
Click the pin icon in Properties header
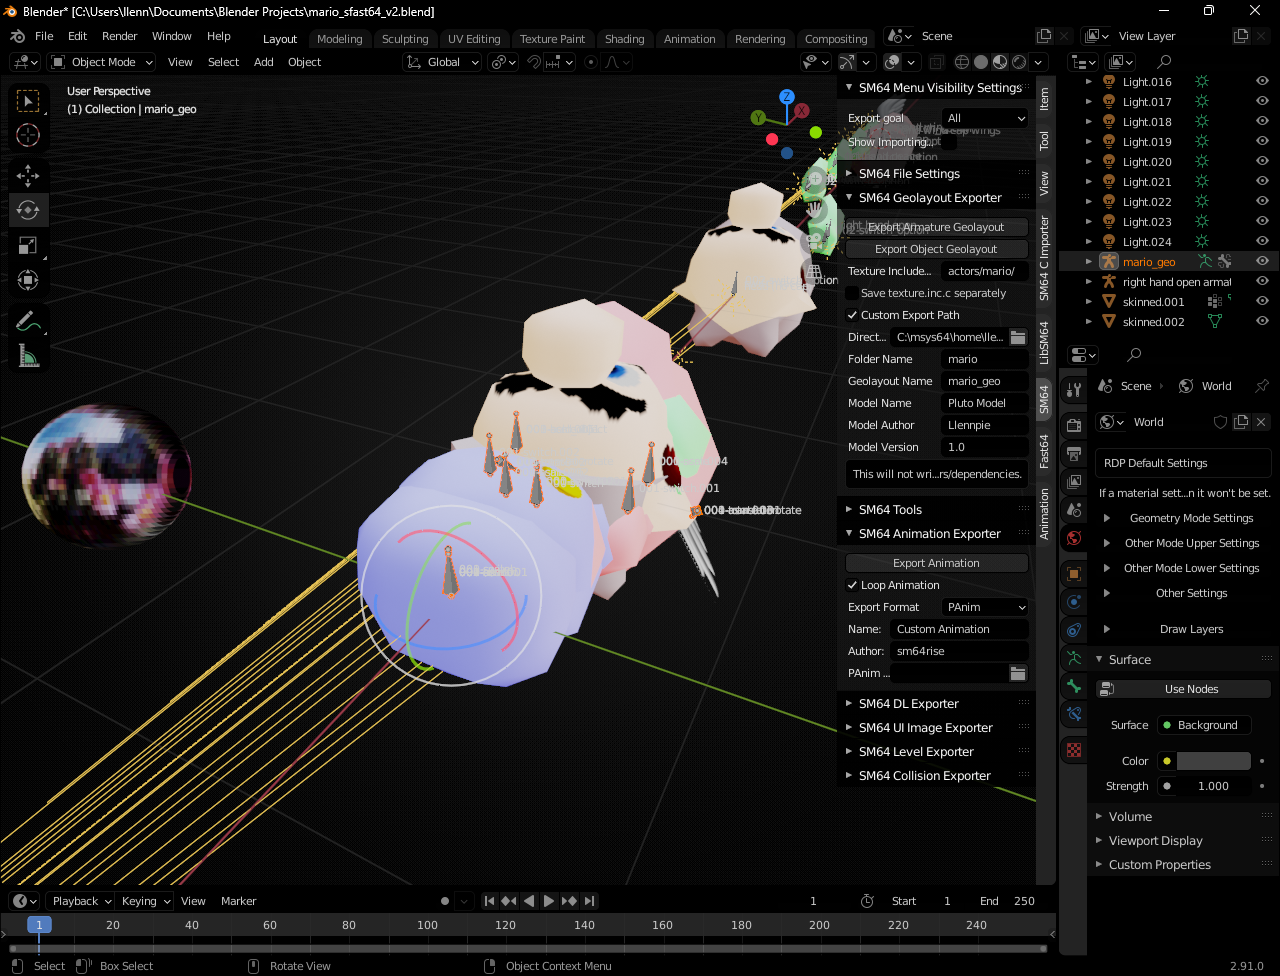click(x=1262, y=386)
